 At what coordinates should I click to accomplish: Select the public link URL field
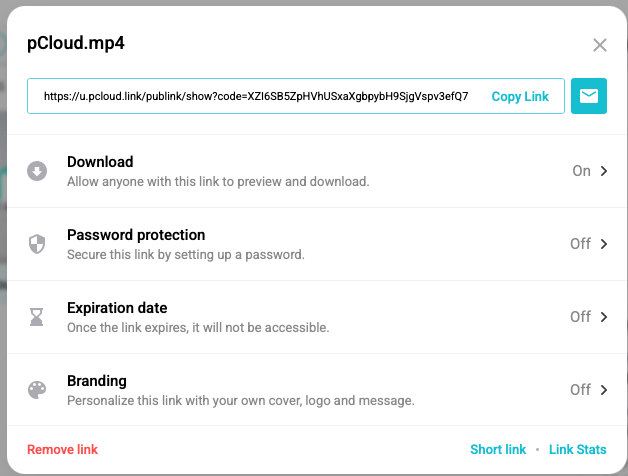click(256, 96)
